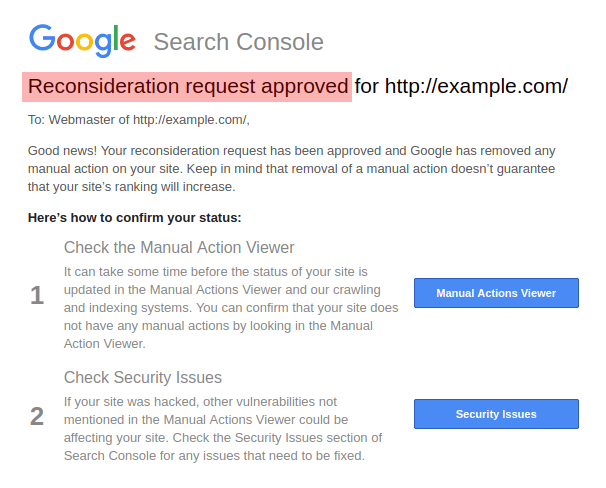Click step 2 text about hacked site
606x488 pixels.
click(x=200, y=402)
